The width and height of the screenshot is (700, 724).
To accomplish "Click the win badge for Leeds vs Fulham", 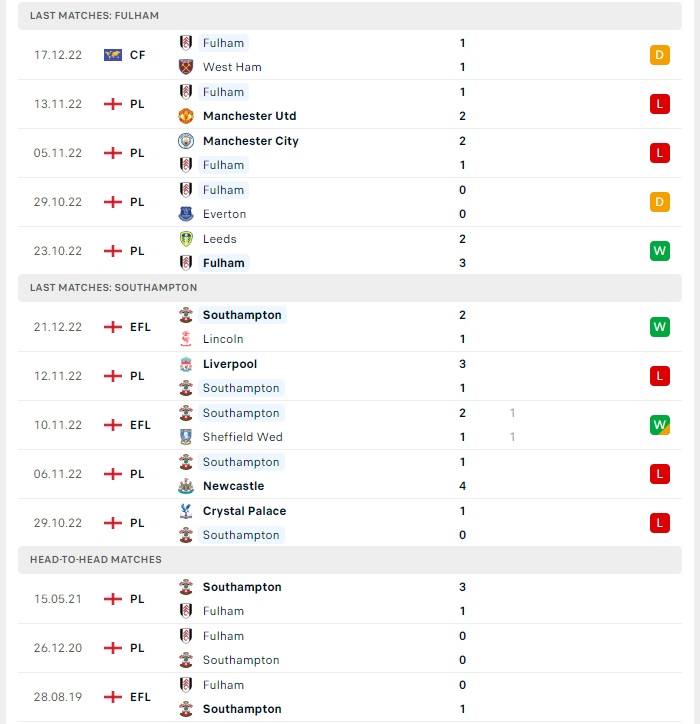I will 659,251.
